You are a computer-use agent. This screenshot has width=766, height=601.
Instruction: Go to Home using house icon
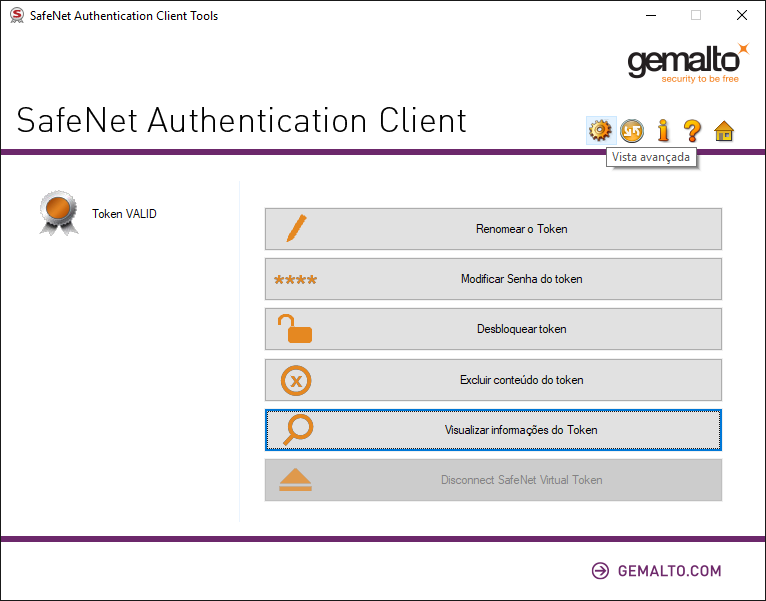[724, 130]
